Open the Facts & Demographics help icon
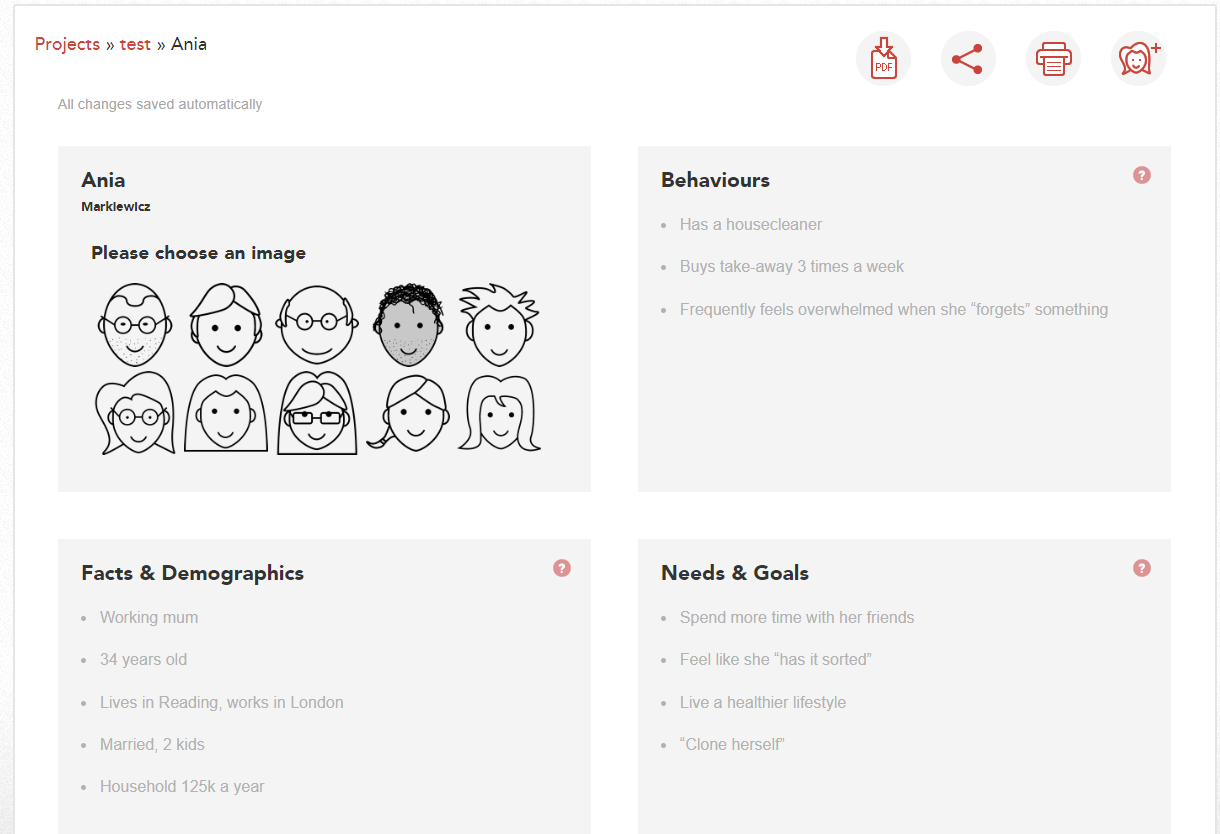 pyautogui.click(x=561, y=568)
